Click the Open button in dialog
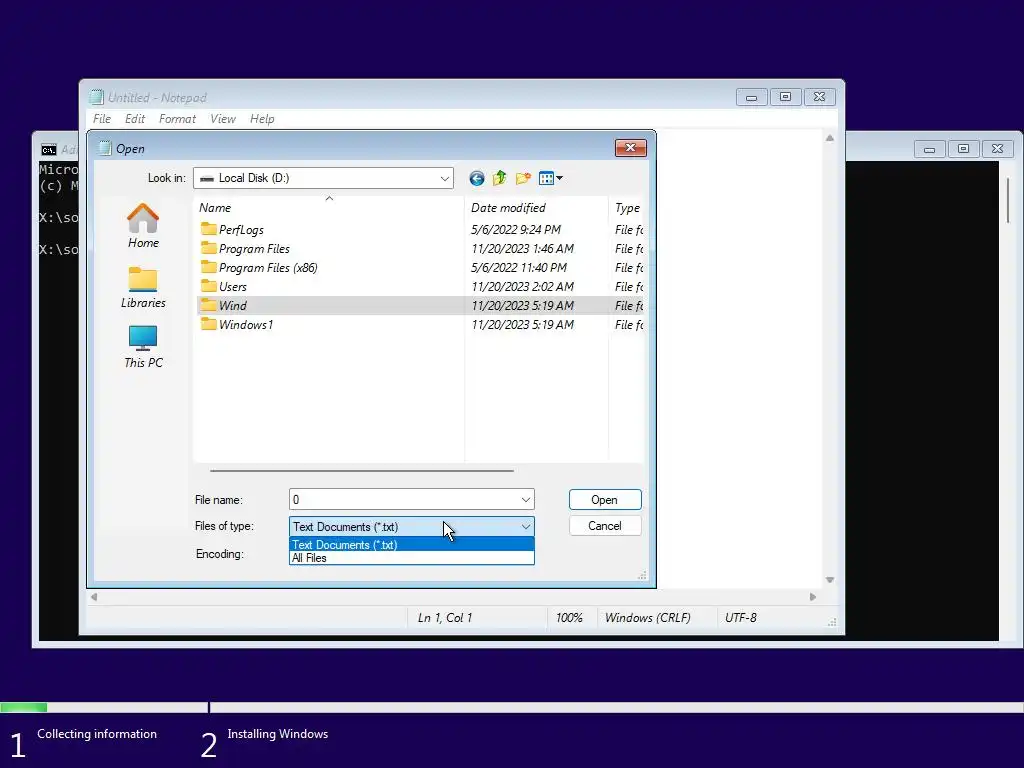The width and height of the screenshot is (1024, 768). tap(605, 500)
